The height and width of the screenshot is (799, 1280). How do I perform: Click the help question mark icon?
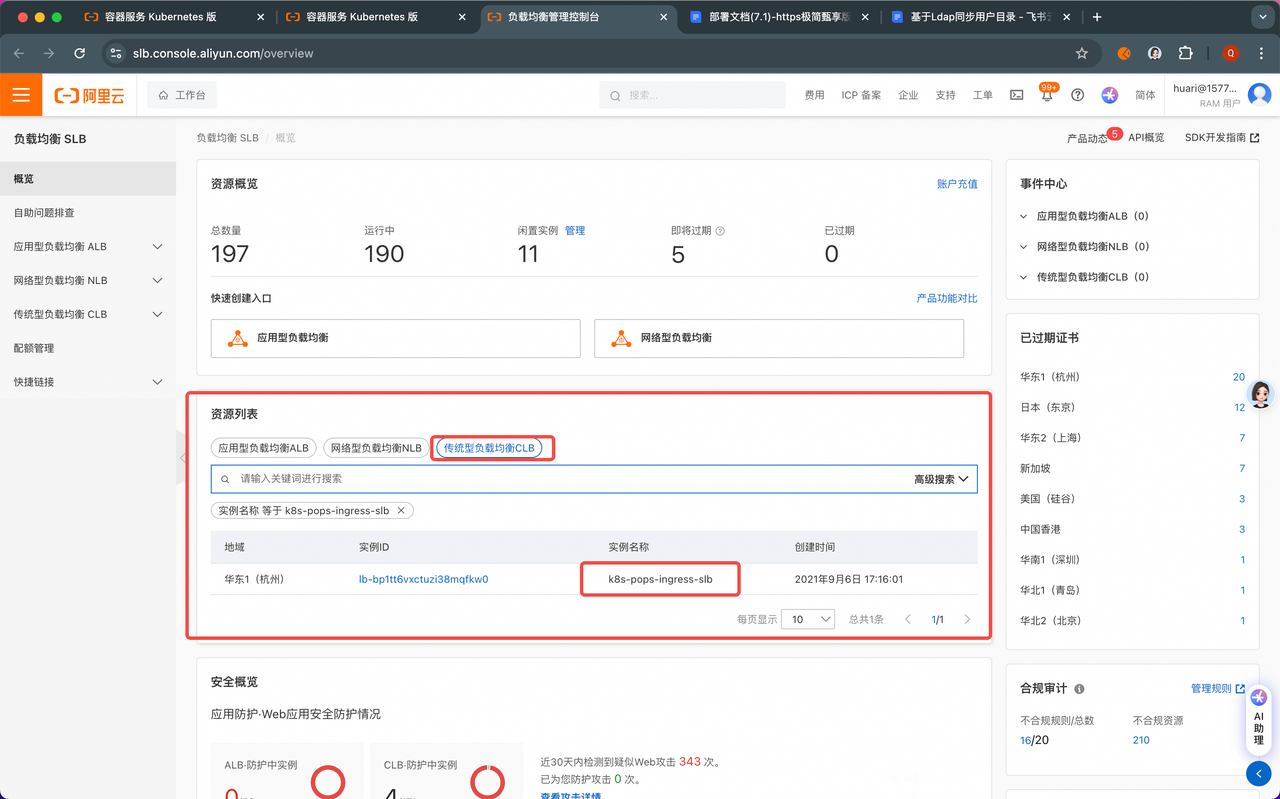[1077, 95]
